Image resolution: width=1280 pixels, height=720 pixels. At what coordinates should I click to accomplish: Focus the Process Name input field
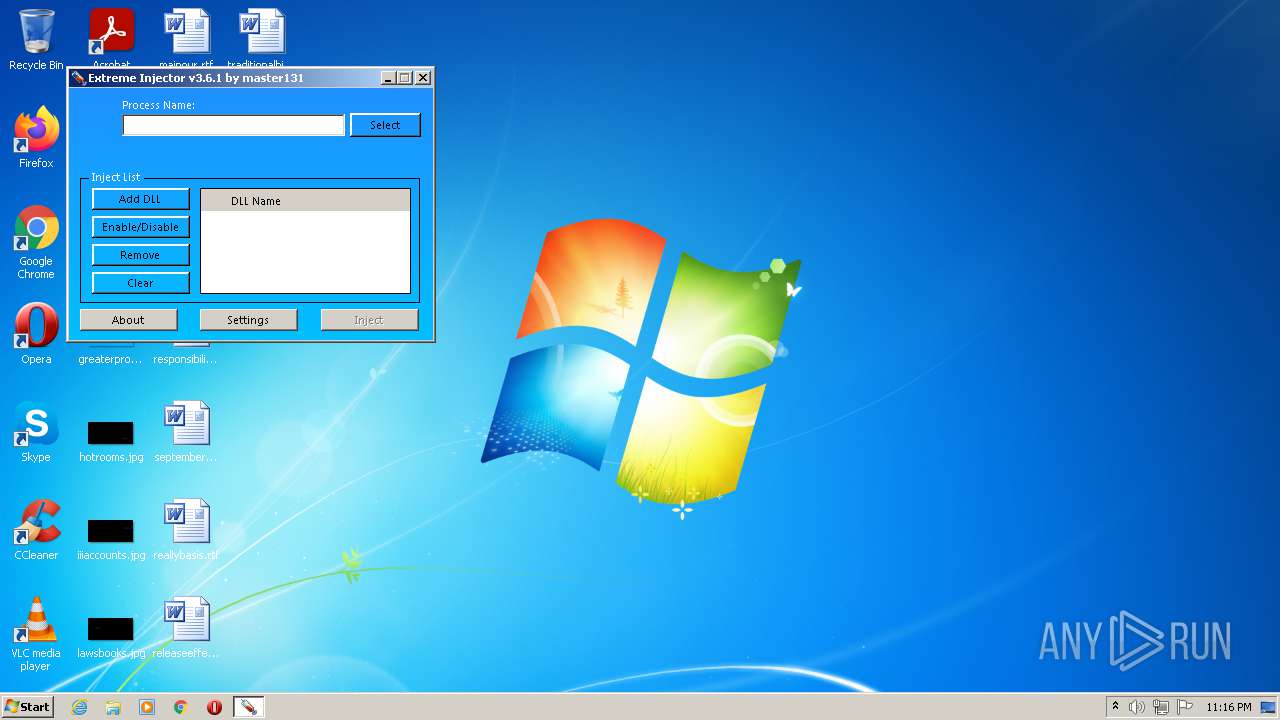pyautogui.click(x=233, y=125)
